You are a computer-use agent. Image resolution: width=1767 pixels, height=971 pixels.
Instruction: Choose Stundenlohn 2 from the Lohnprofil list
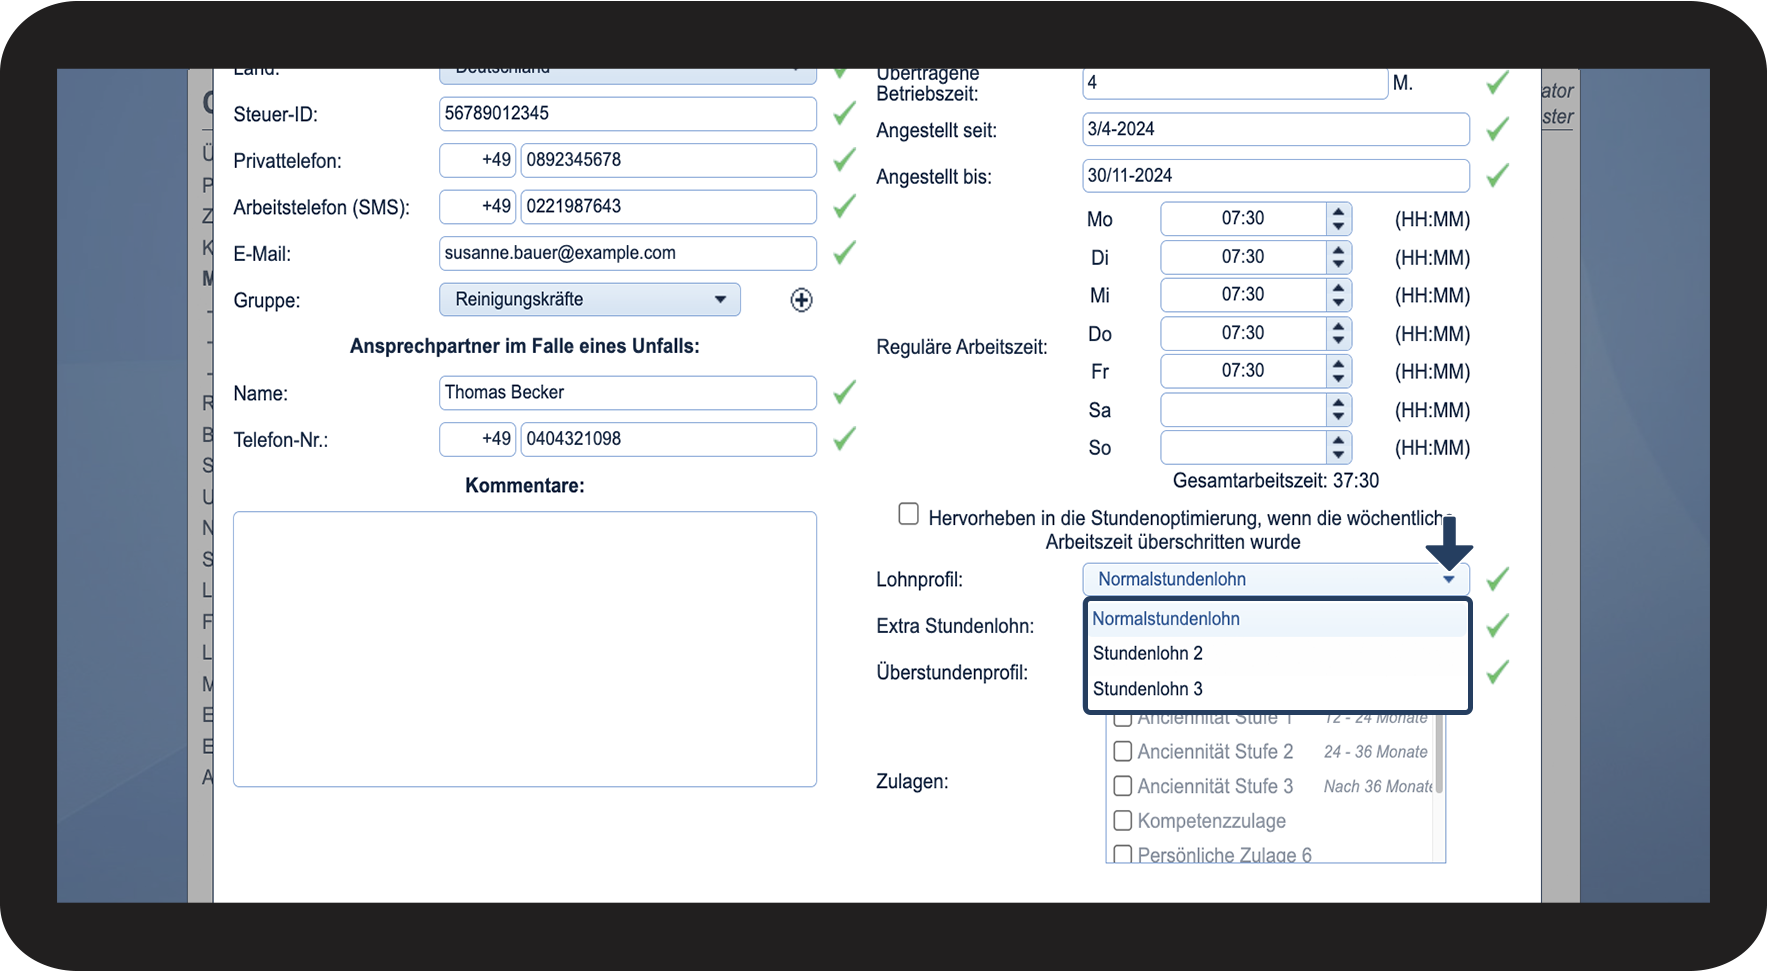[x=1277, y=654]
